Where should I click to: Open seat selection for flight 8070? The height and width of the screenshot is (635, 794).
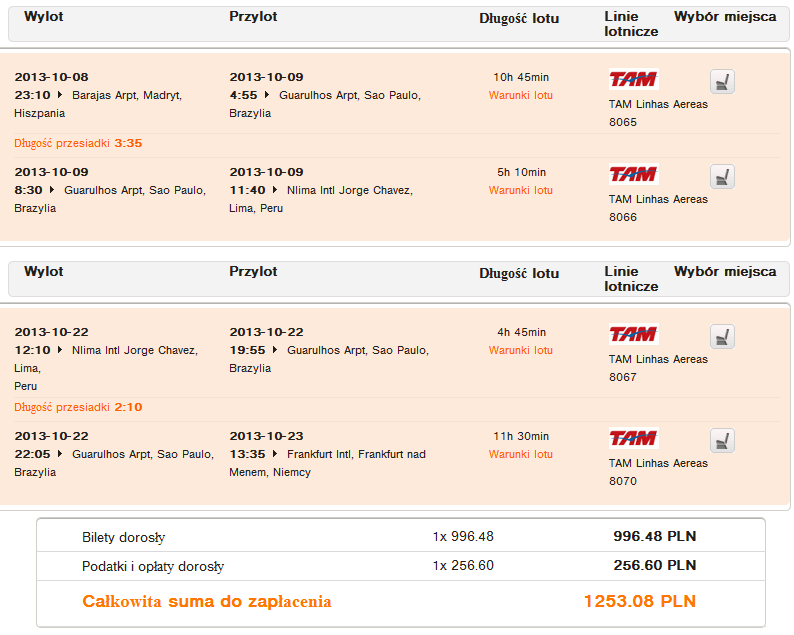pos(722,440)
